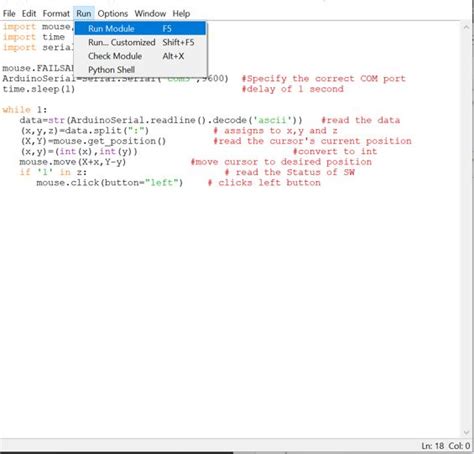The width and height of the screenshot is (474, 454).
Task: Select Run Module from the dropdown
Action: coord(140,28)
